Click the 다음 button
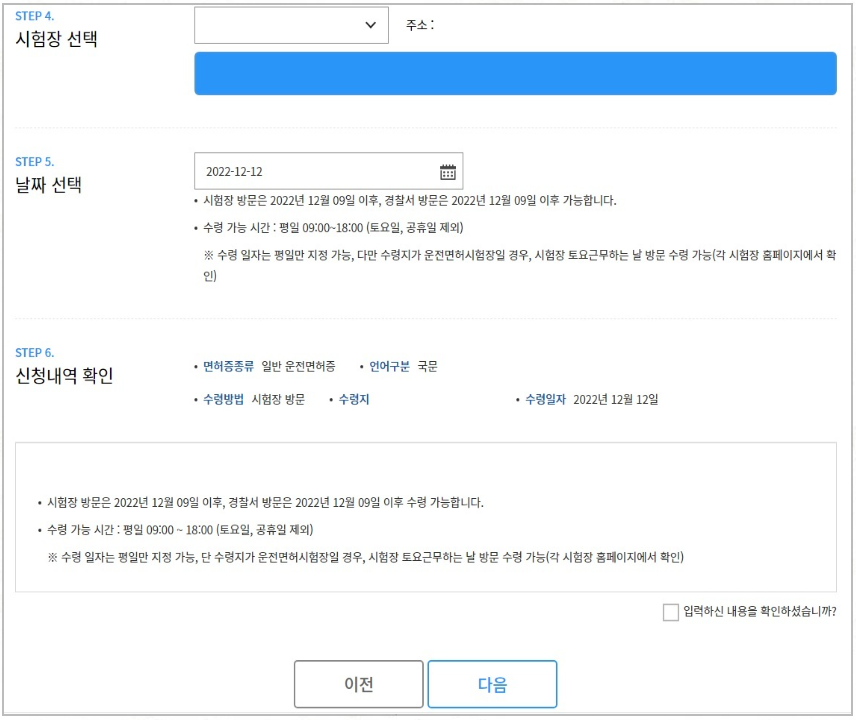Screen dimensions: 856x720 (x=492, y=684)
